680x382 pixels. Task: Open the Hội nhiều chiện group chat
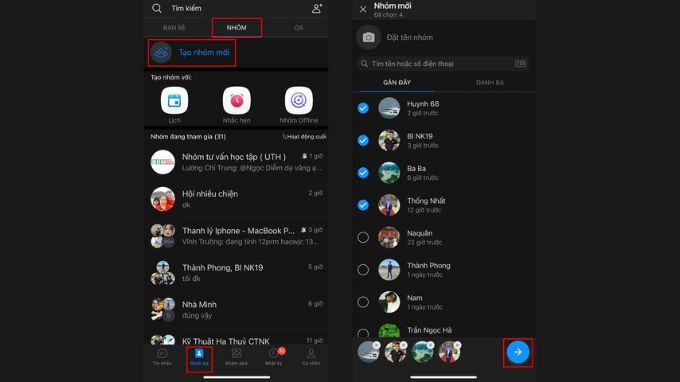(x=236, y=199)
